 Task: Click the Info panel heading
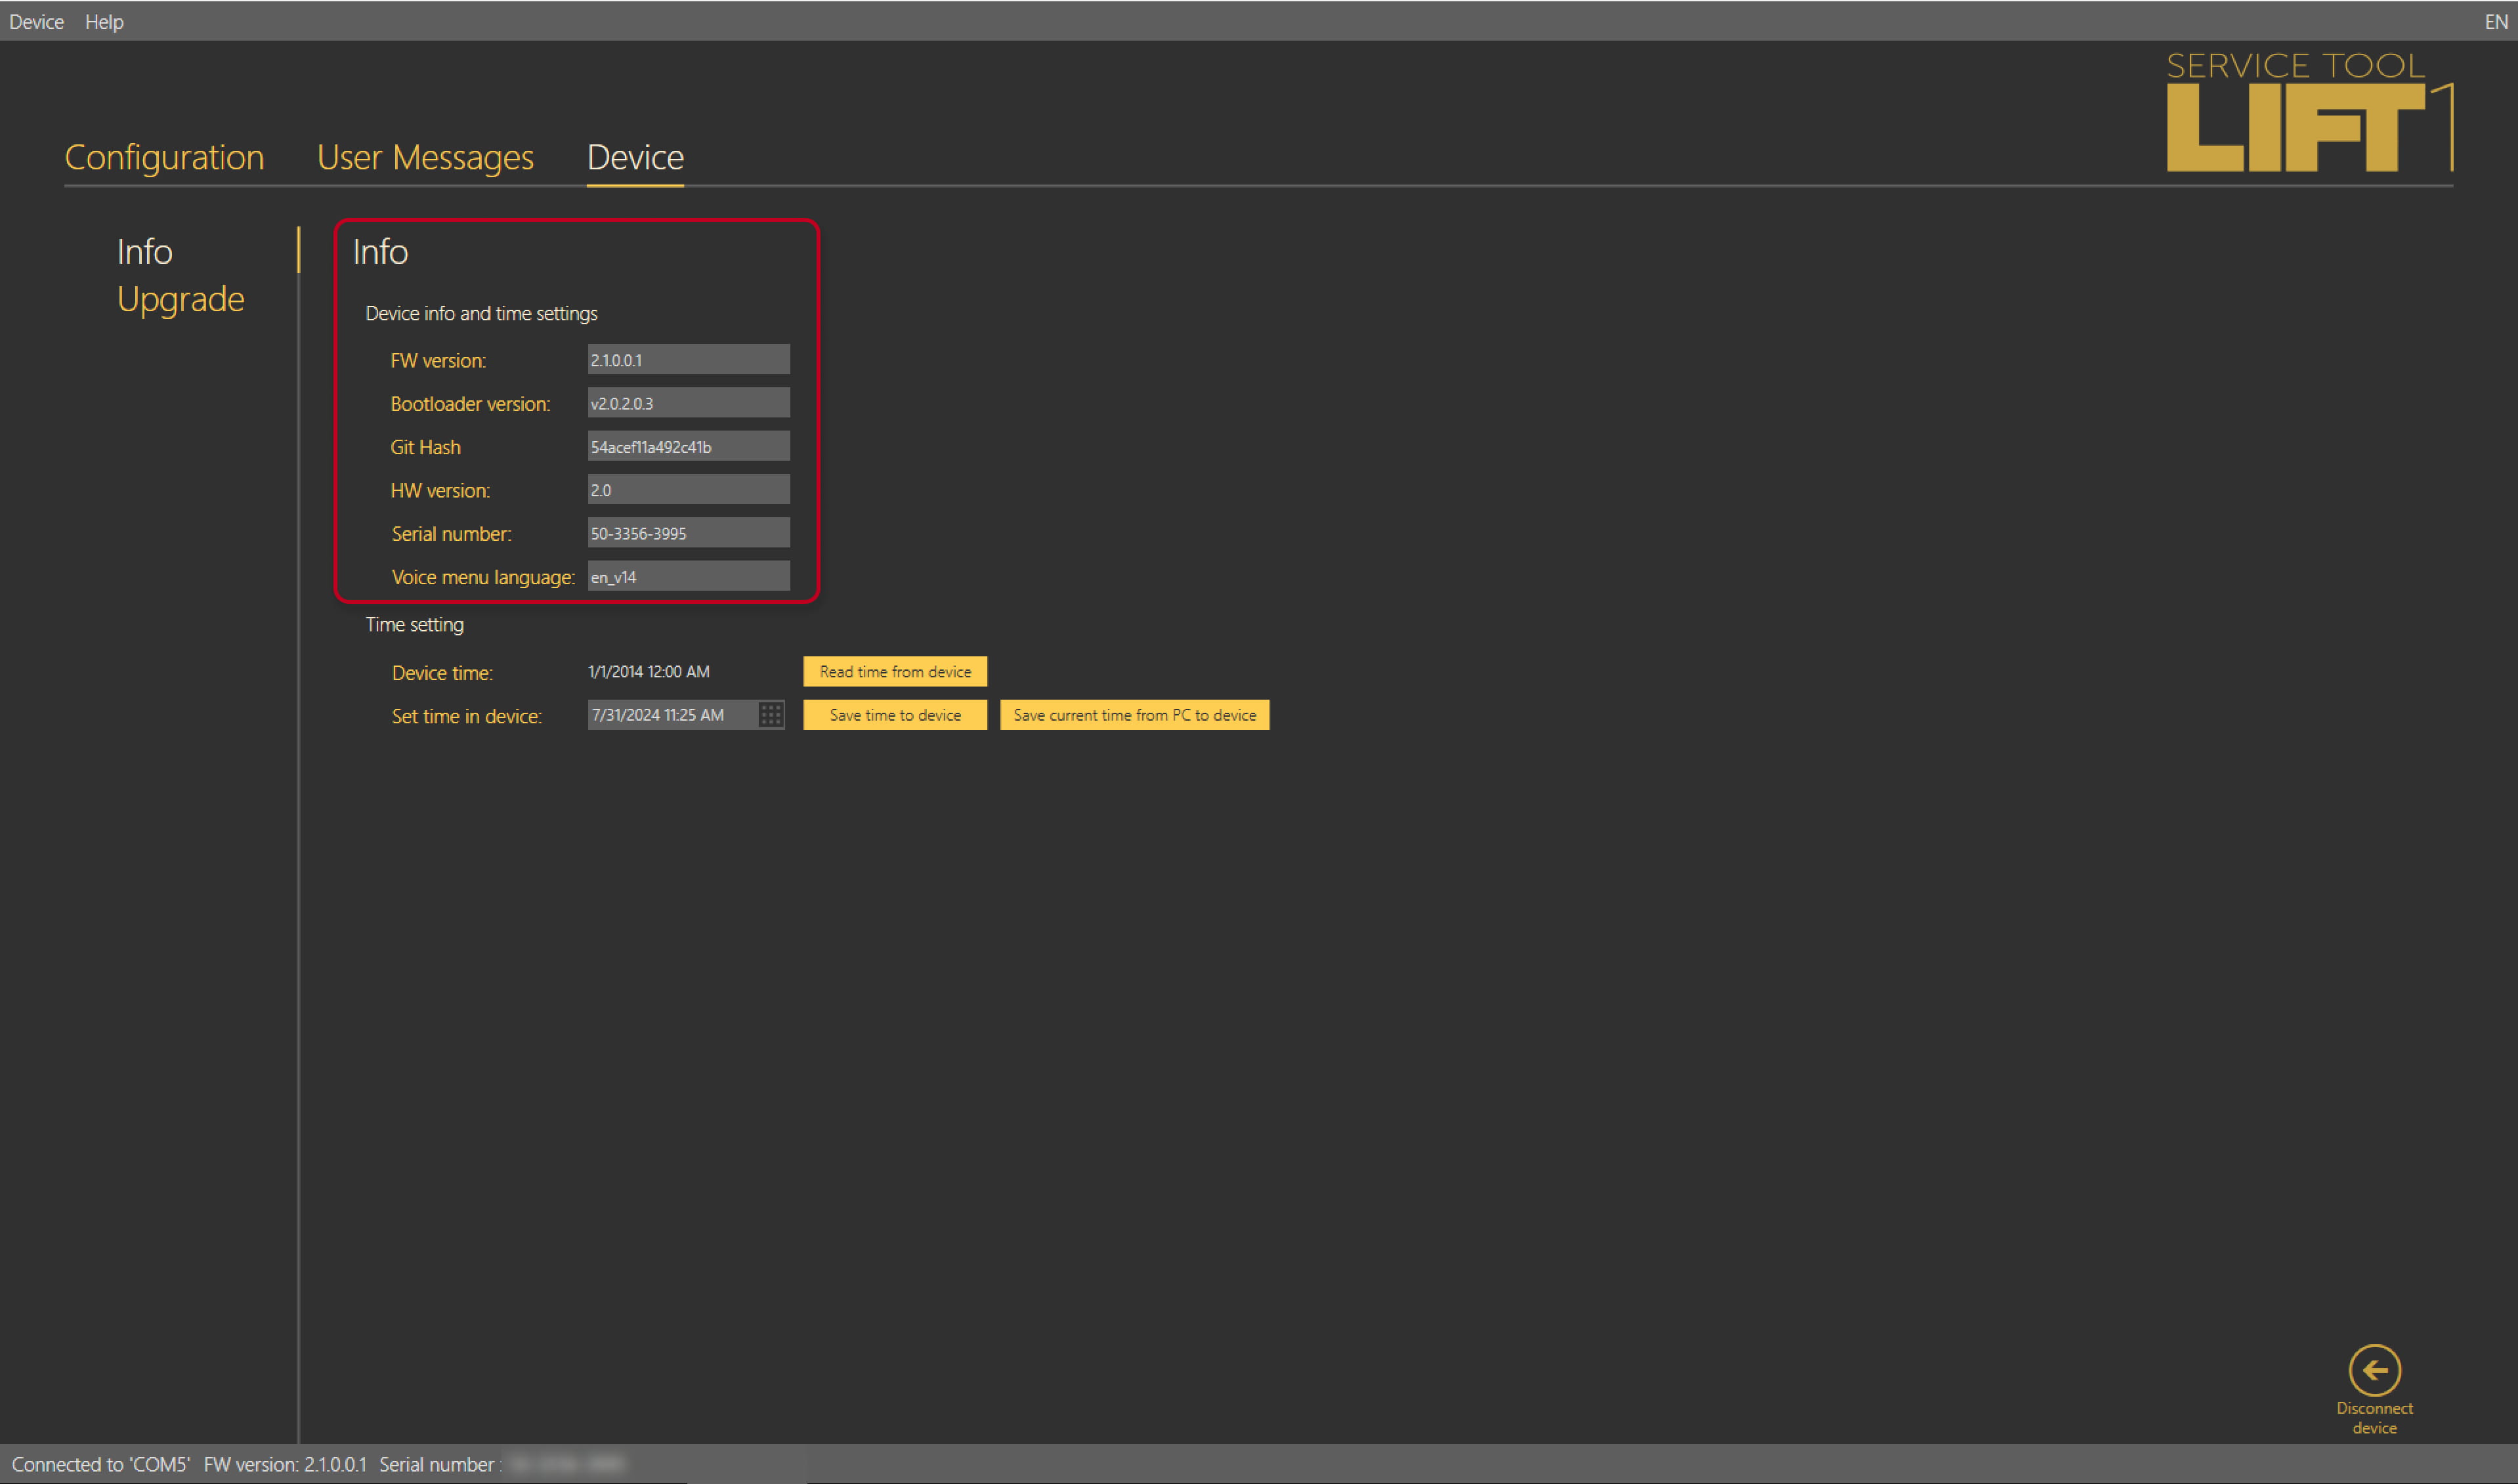[380, 251]
